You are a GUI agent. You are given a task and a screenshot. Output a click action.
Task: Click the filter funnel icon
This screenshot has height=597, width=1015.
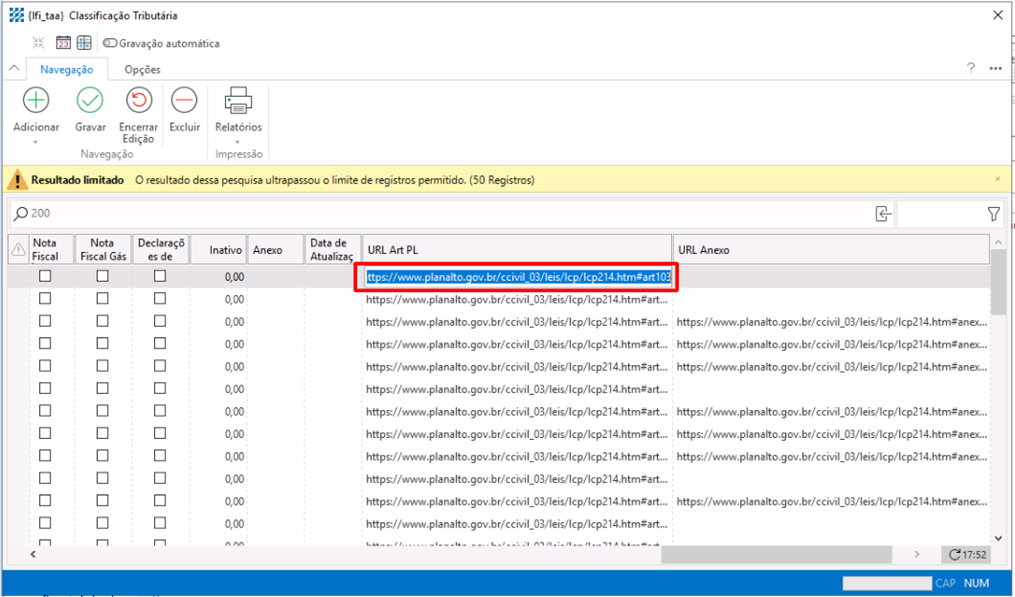(993, 213)
